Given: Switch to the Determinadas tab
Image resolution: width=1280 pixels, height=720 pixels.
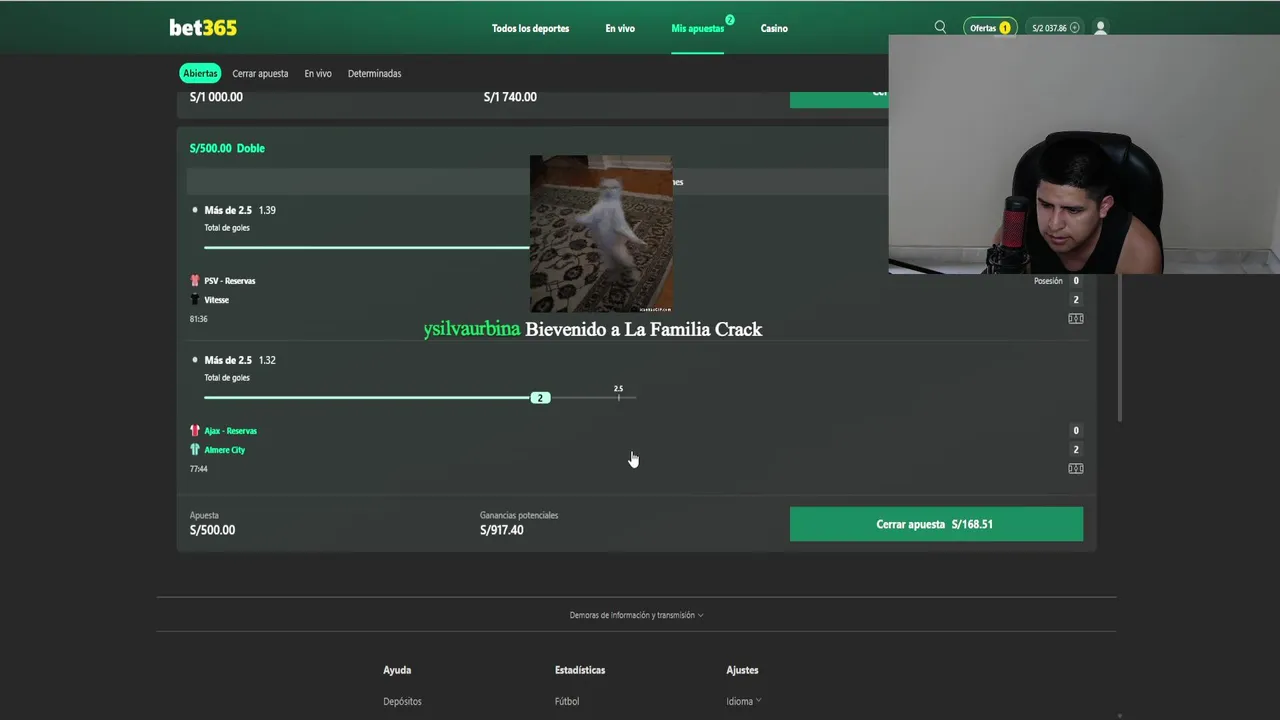Looking at the screenshot, I should pos(374,73).
